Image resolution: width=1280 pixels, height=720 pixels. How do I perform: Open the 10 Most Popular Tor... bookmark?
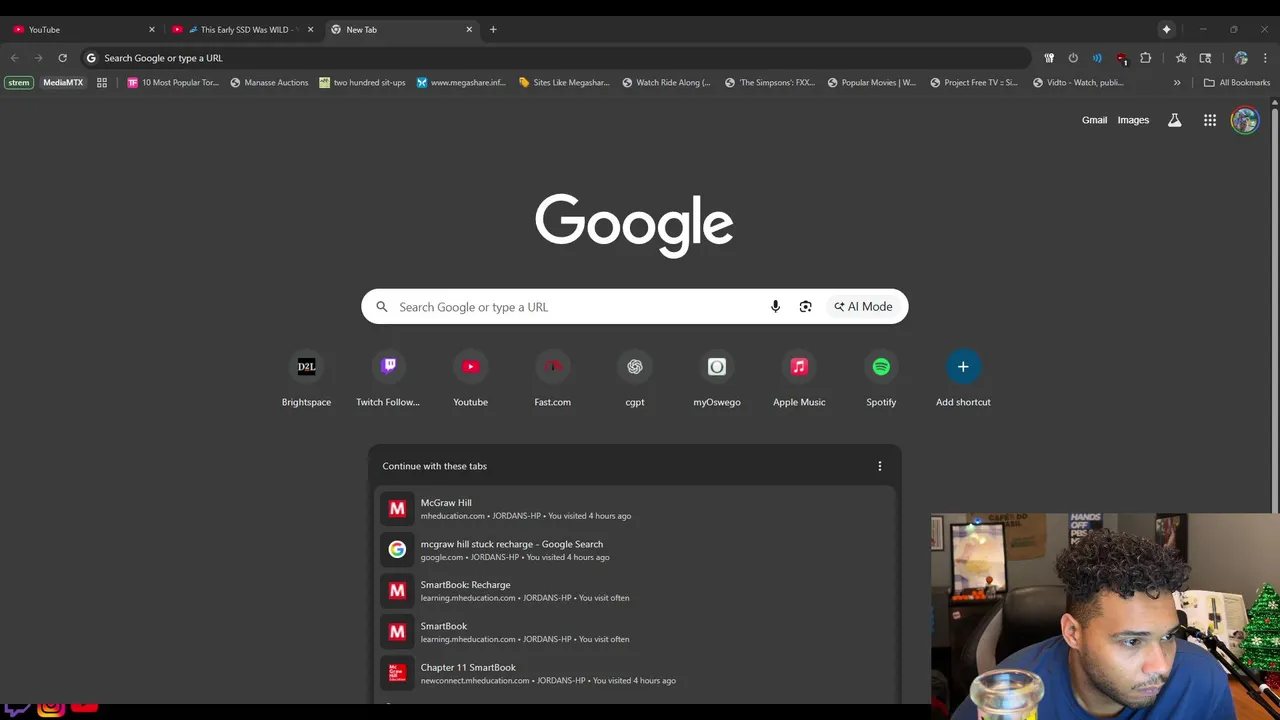click(173, 83)
